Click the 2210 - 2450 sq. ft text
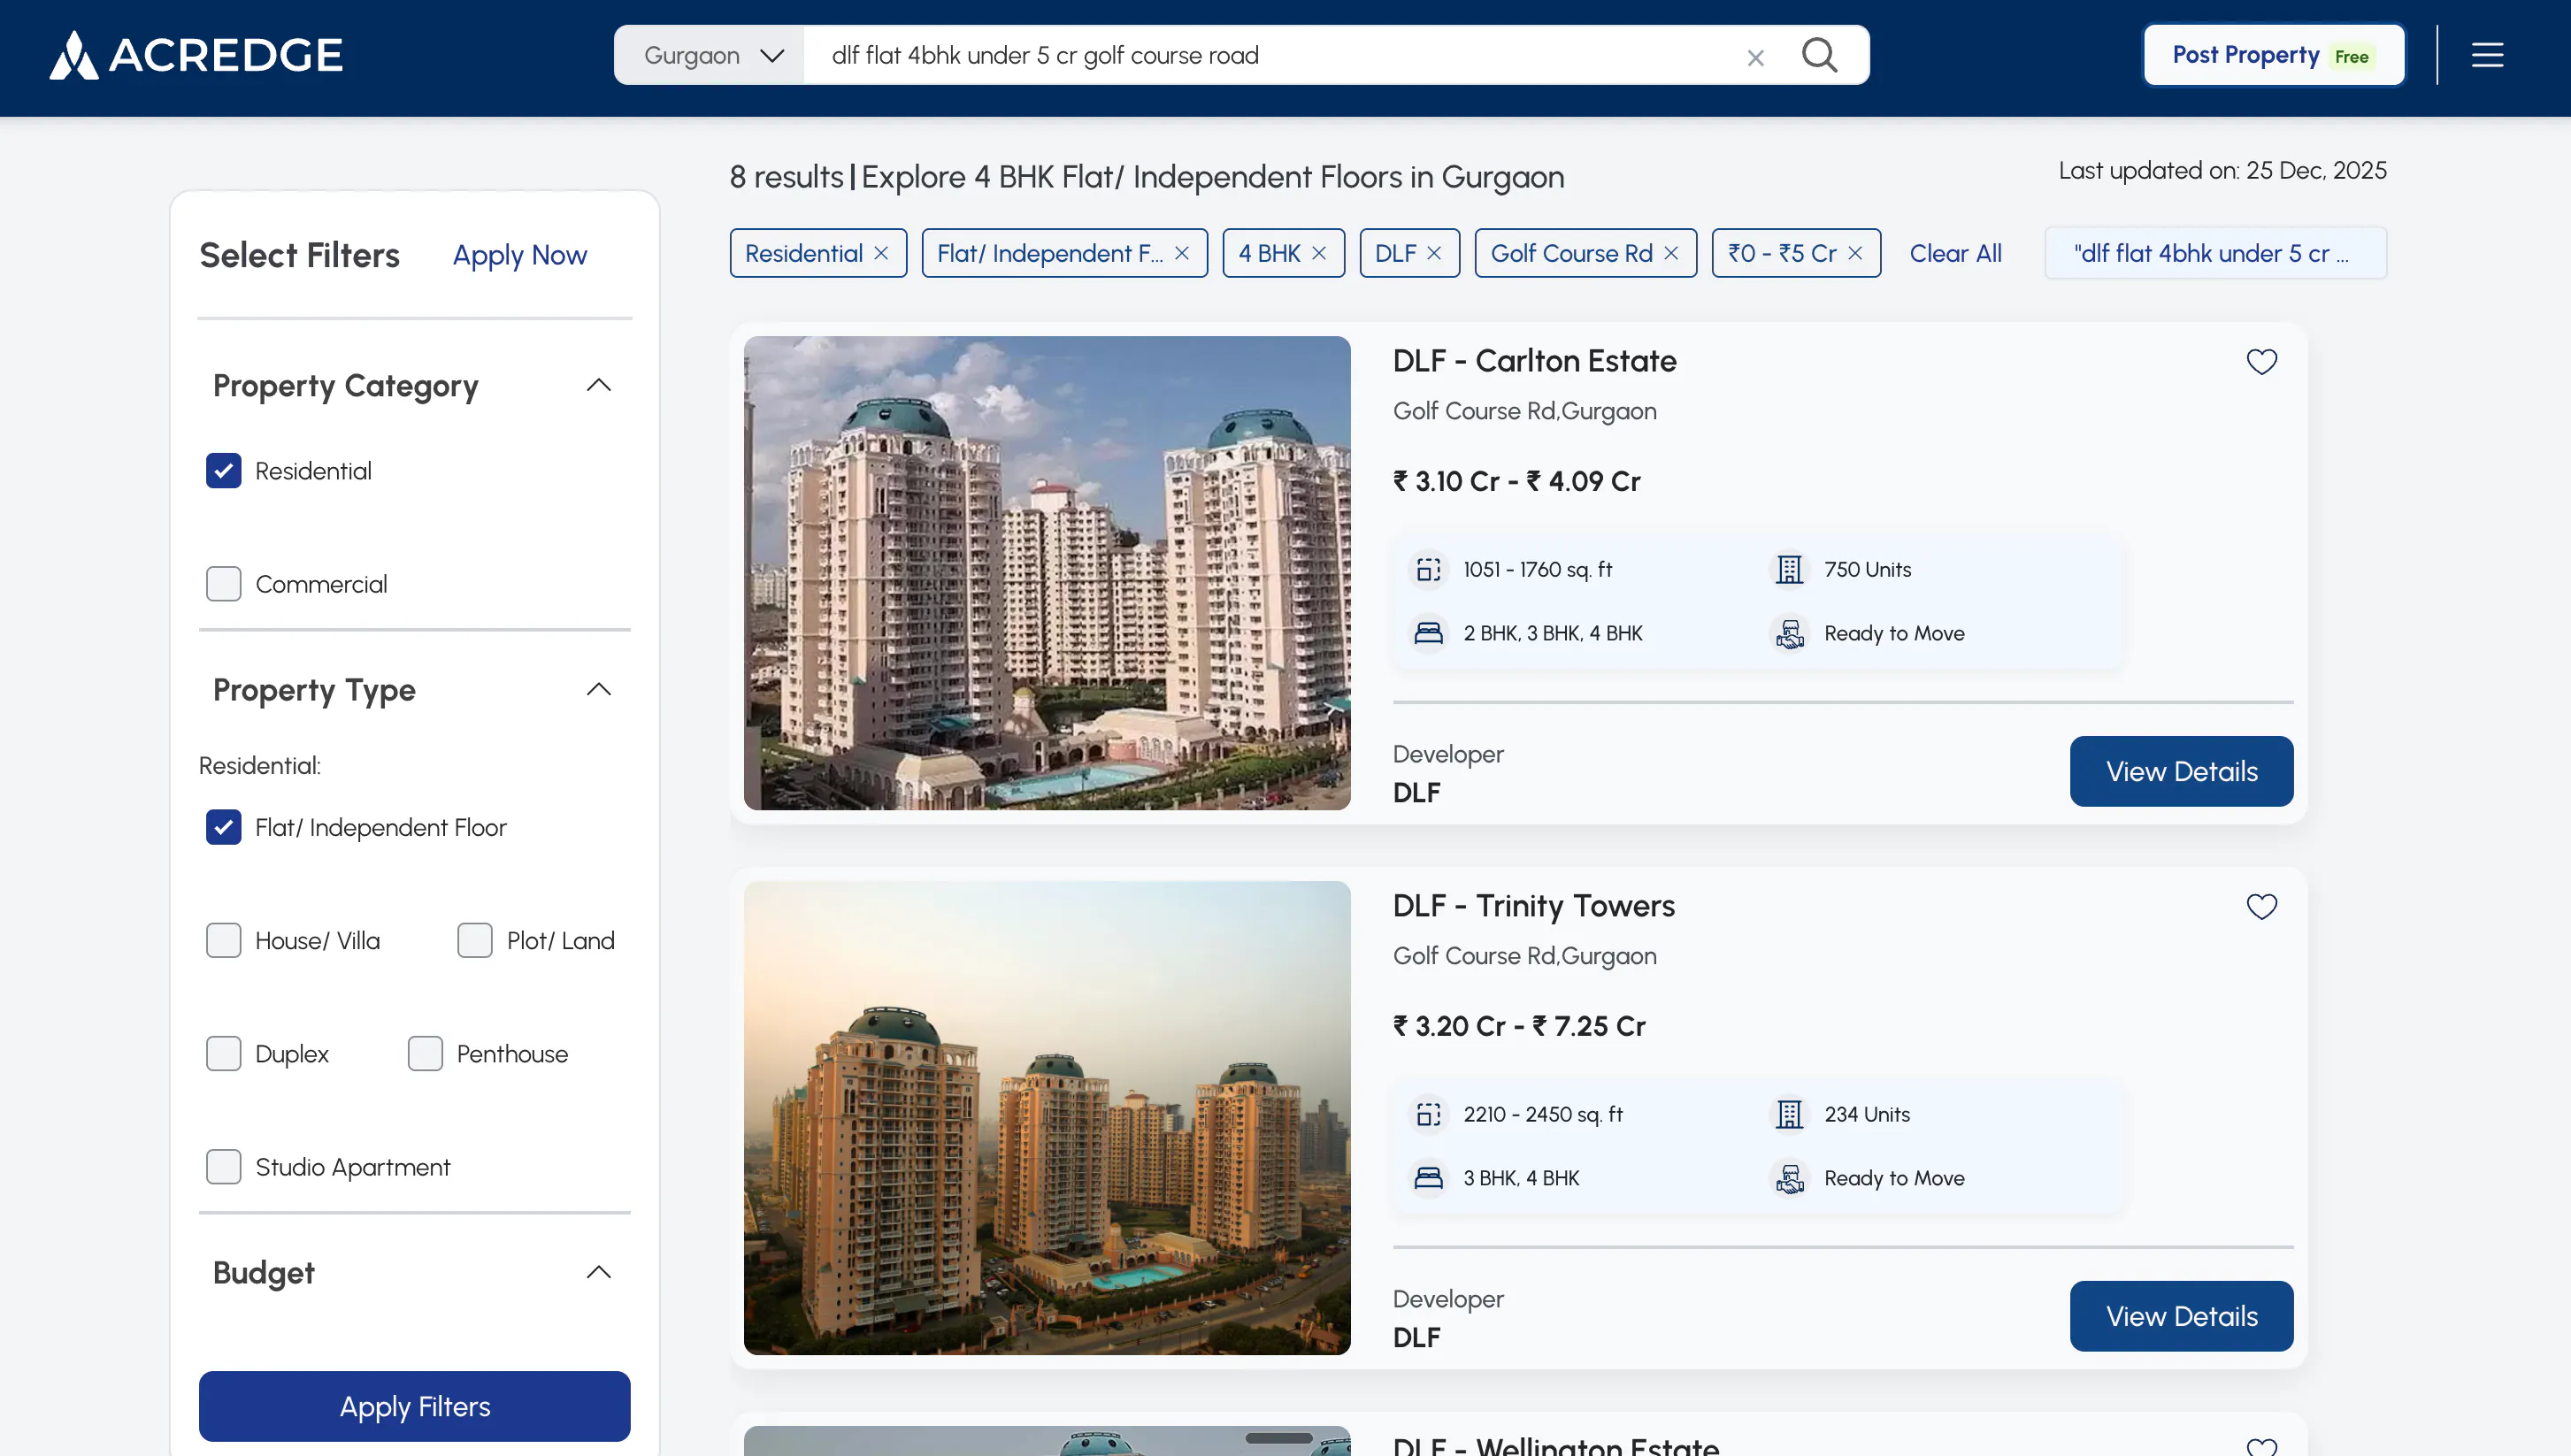 pos(1543,1114)
